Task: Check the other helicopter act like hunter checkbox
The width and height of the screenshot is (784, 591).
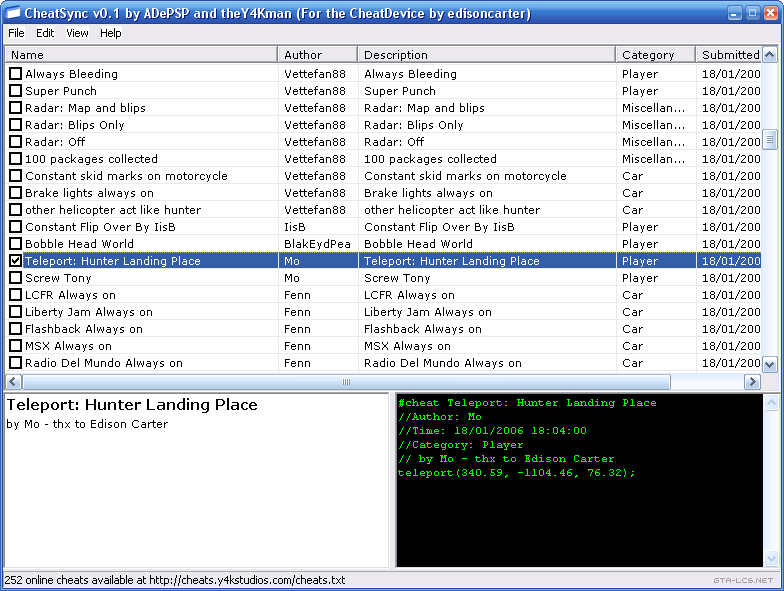Action: pyautogui.click(x=16, y=210)
